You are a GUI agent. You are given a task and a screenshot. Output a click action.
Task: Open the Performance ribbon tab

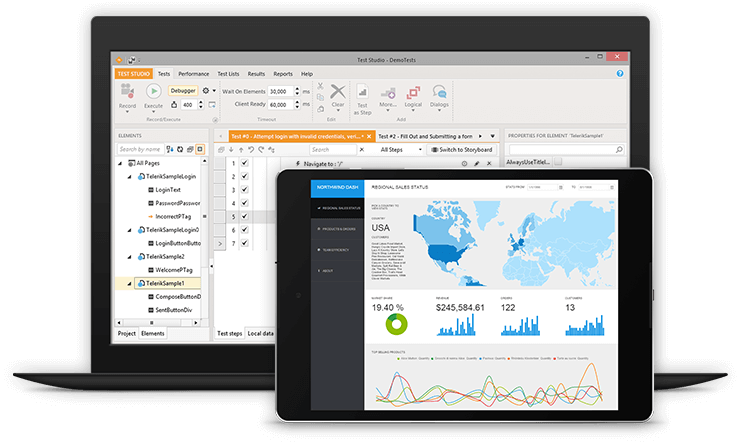[x=193, y=74]
